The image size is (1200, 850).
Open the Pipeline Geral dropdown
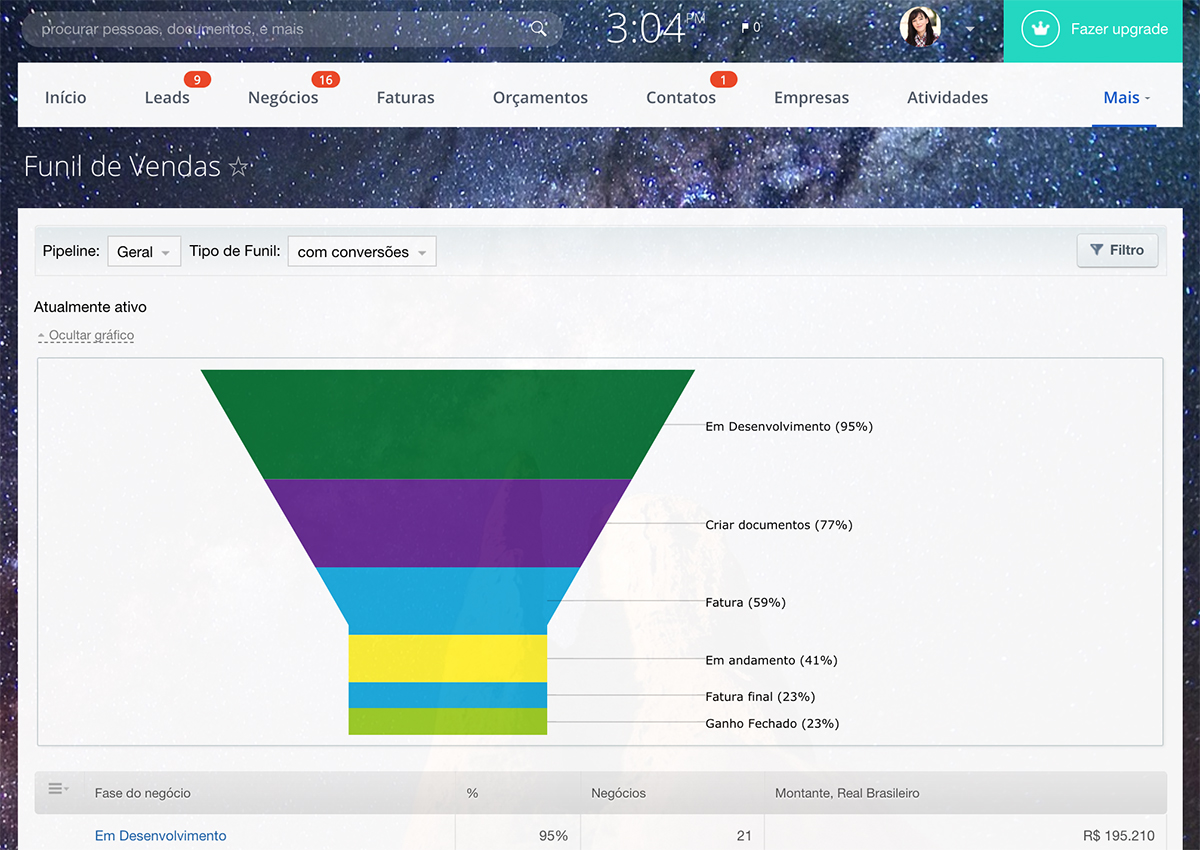(143, 252)
